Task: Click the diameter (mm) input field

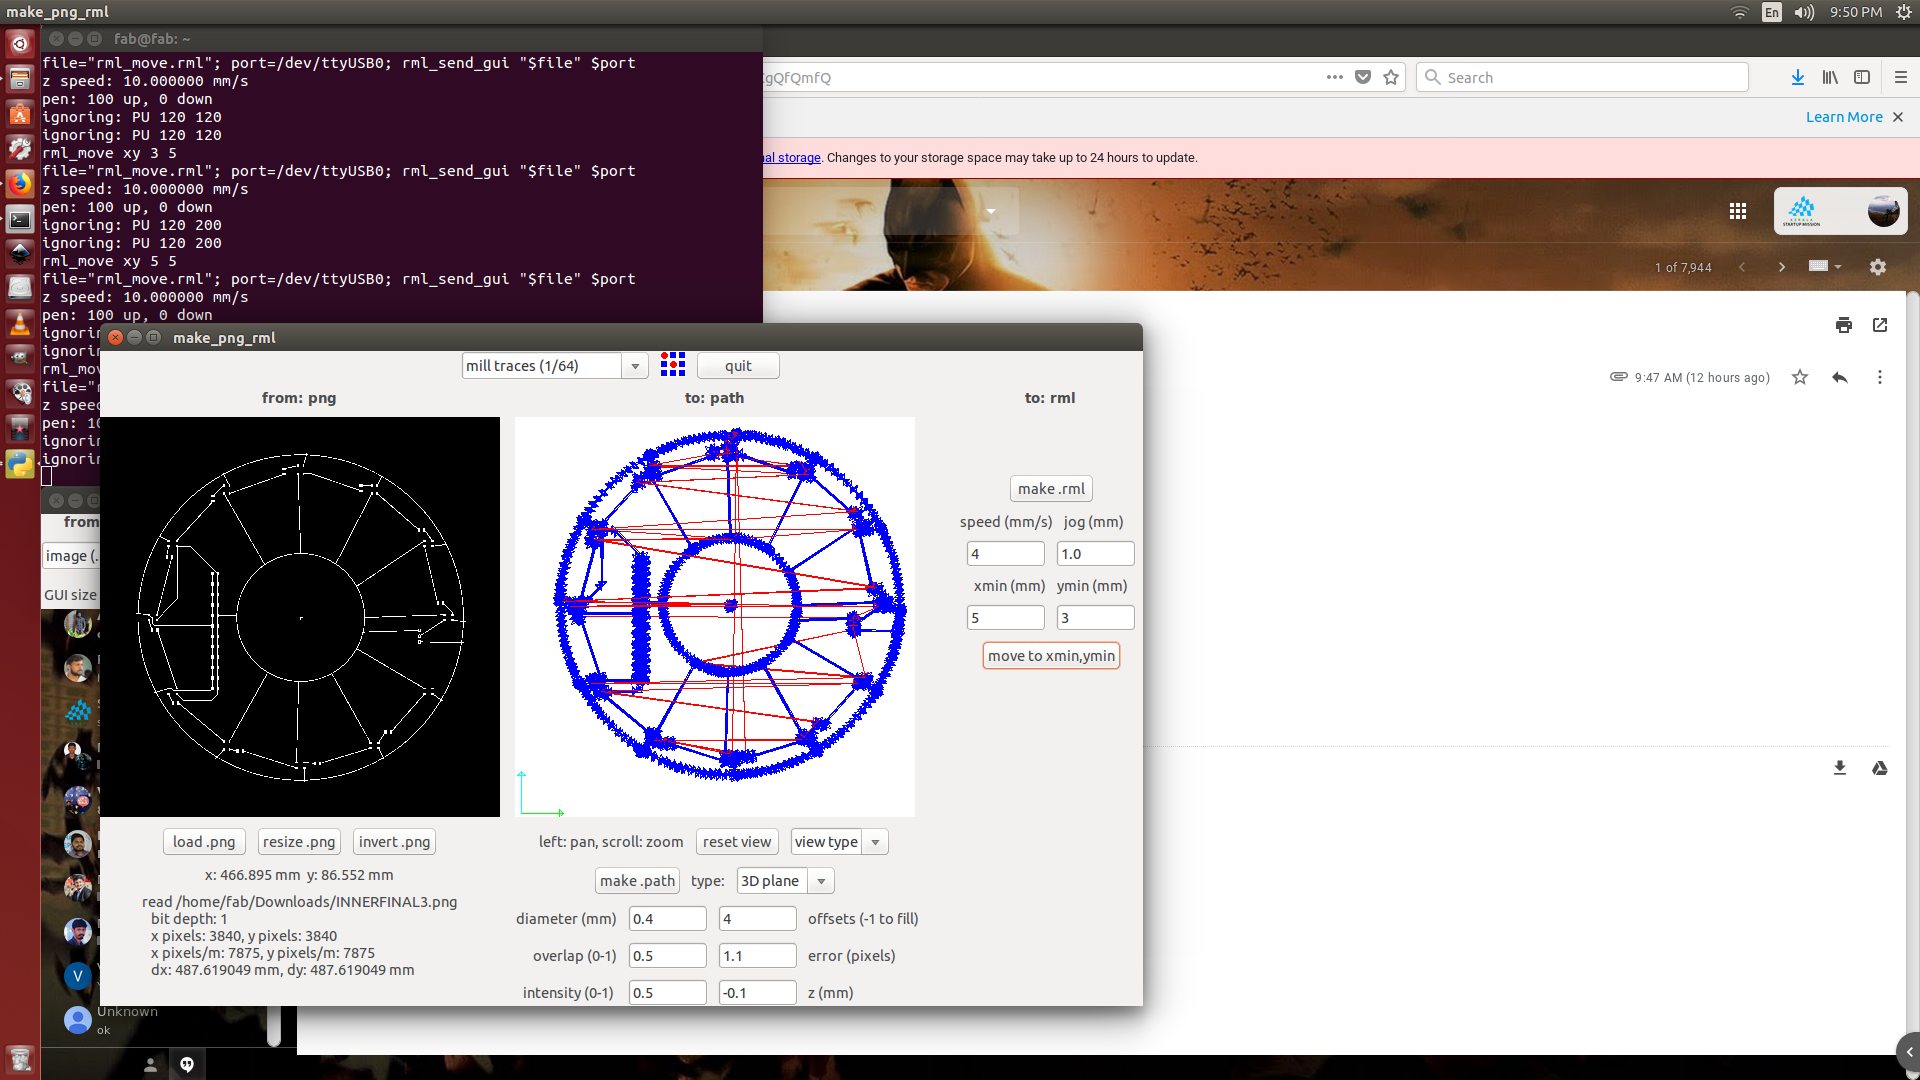Action: [667, 919]
